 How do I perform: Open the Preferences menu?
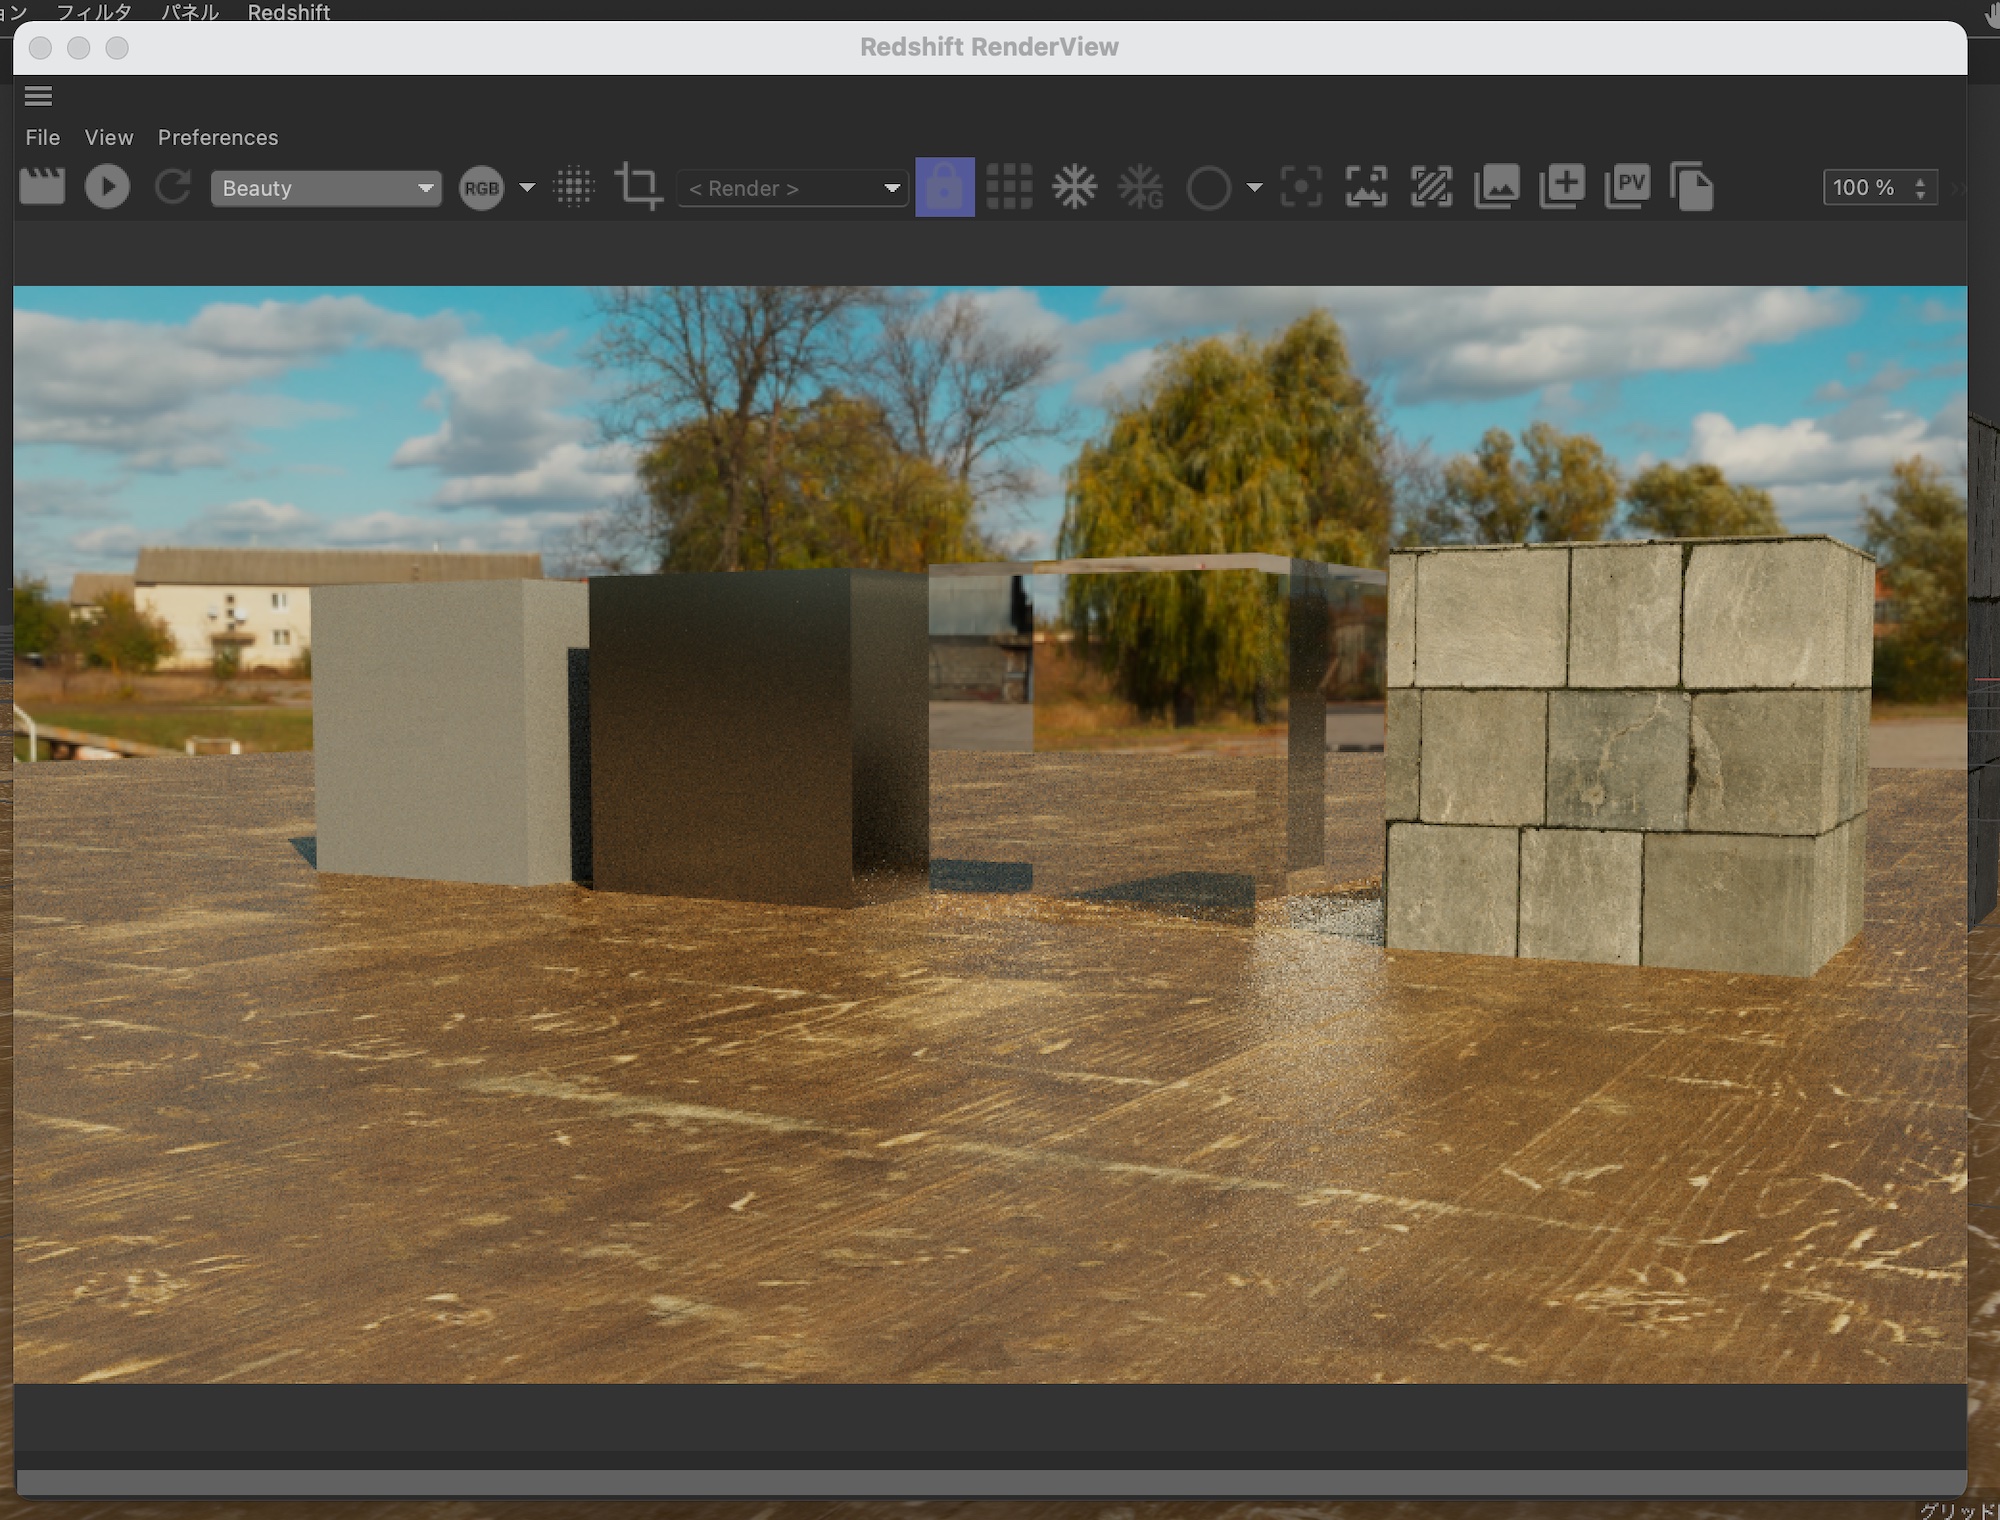pos(218,137)
